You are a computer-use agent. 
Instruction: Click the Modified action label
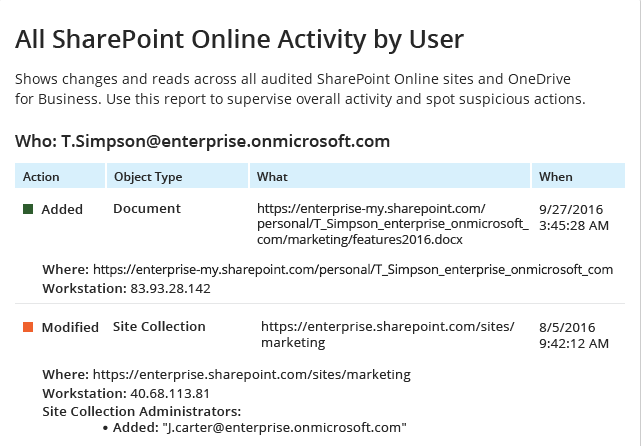[70, 327]
